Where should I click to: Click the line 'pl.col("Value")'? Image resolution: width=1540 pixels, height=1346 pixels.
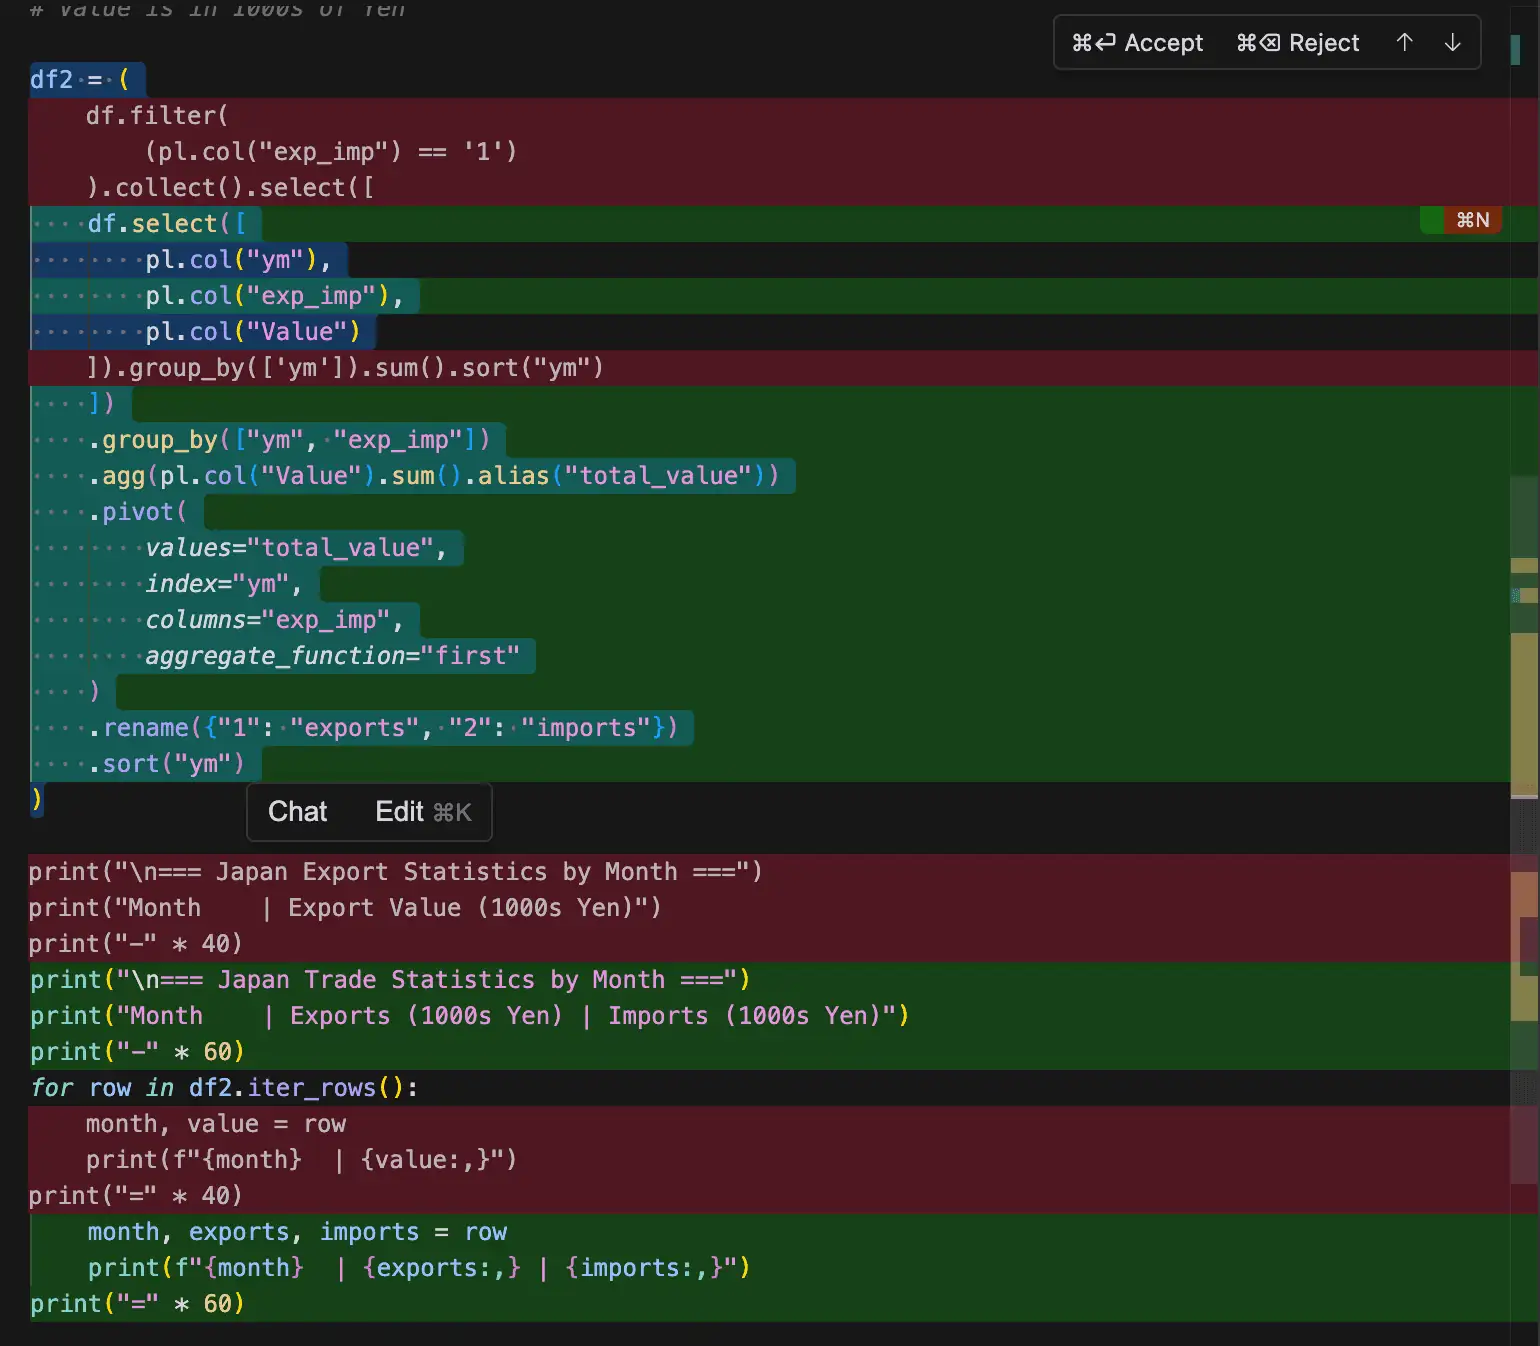coord(252,332)
